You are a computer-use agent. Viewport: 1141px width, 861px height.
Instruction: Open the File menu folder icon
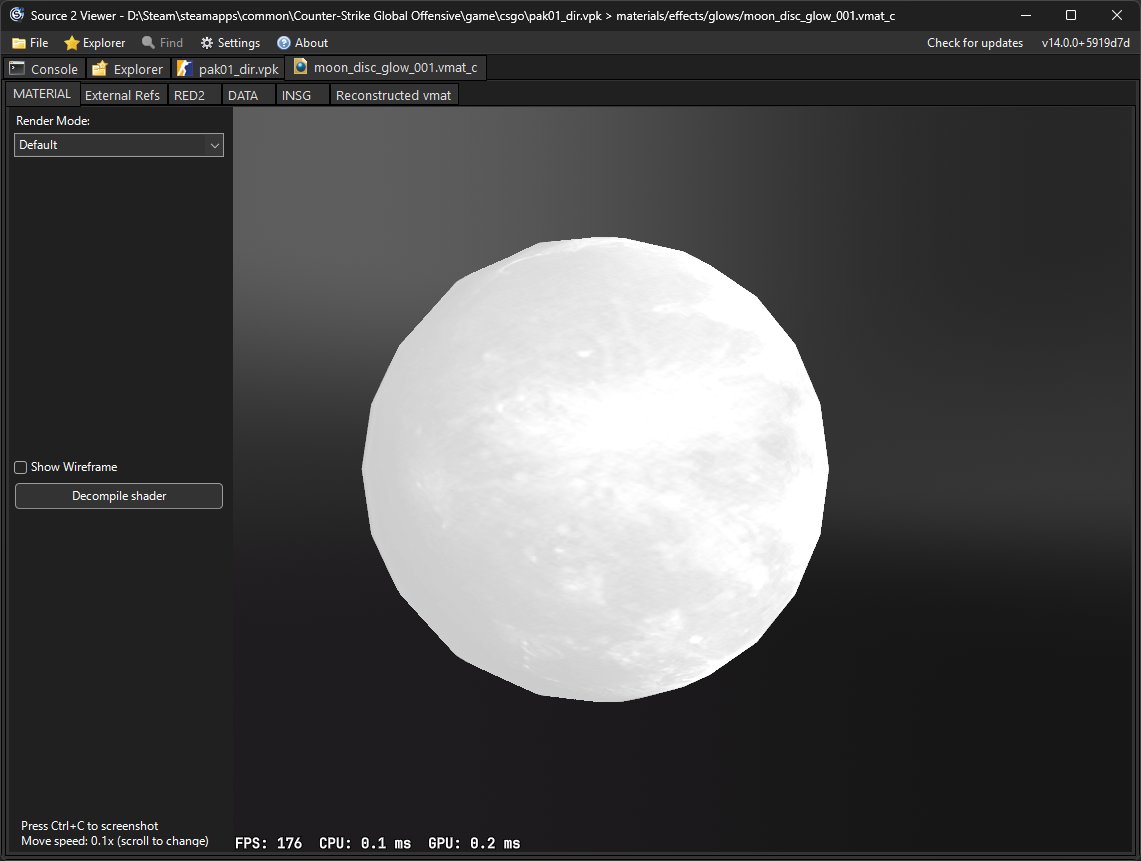[x=19, y=43]
